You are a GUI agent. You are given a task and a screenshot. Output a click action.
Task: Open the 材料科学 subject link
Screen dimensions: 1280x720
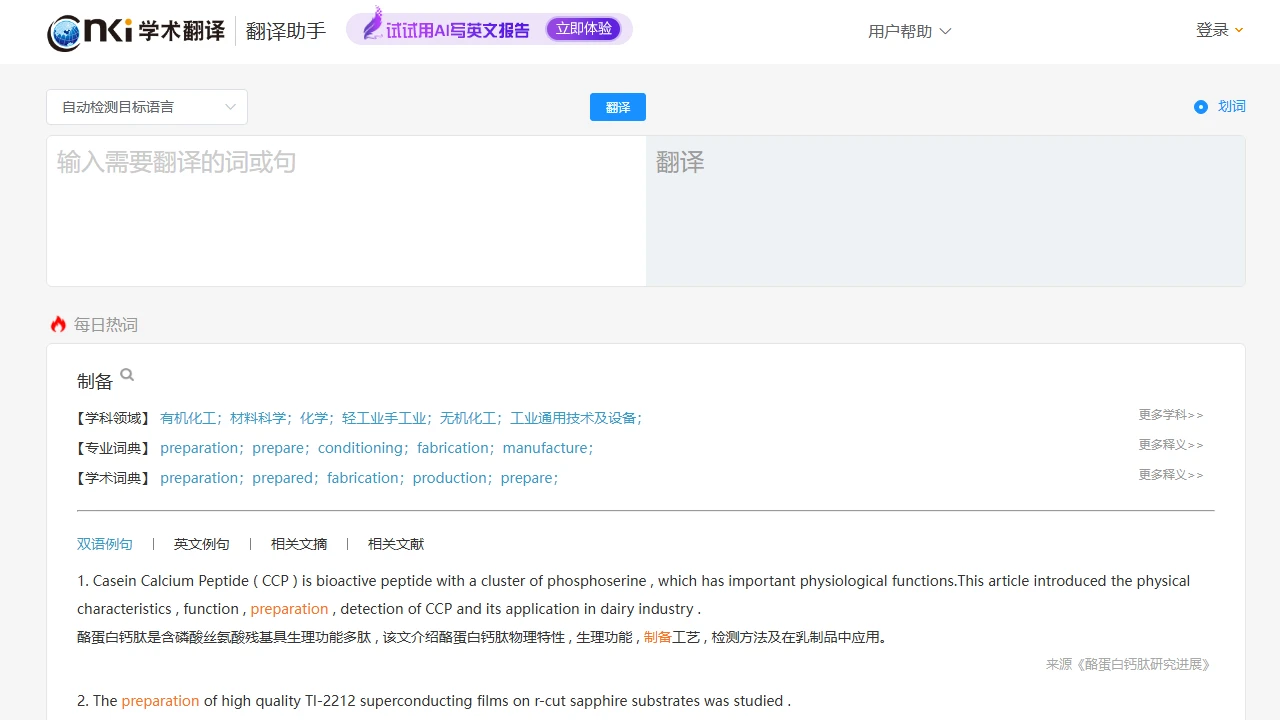[259, 418]
